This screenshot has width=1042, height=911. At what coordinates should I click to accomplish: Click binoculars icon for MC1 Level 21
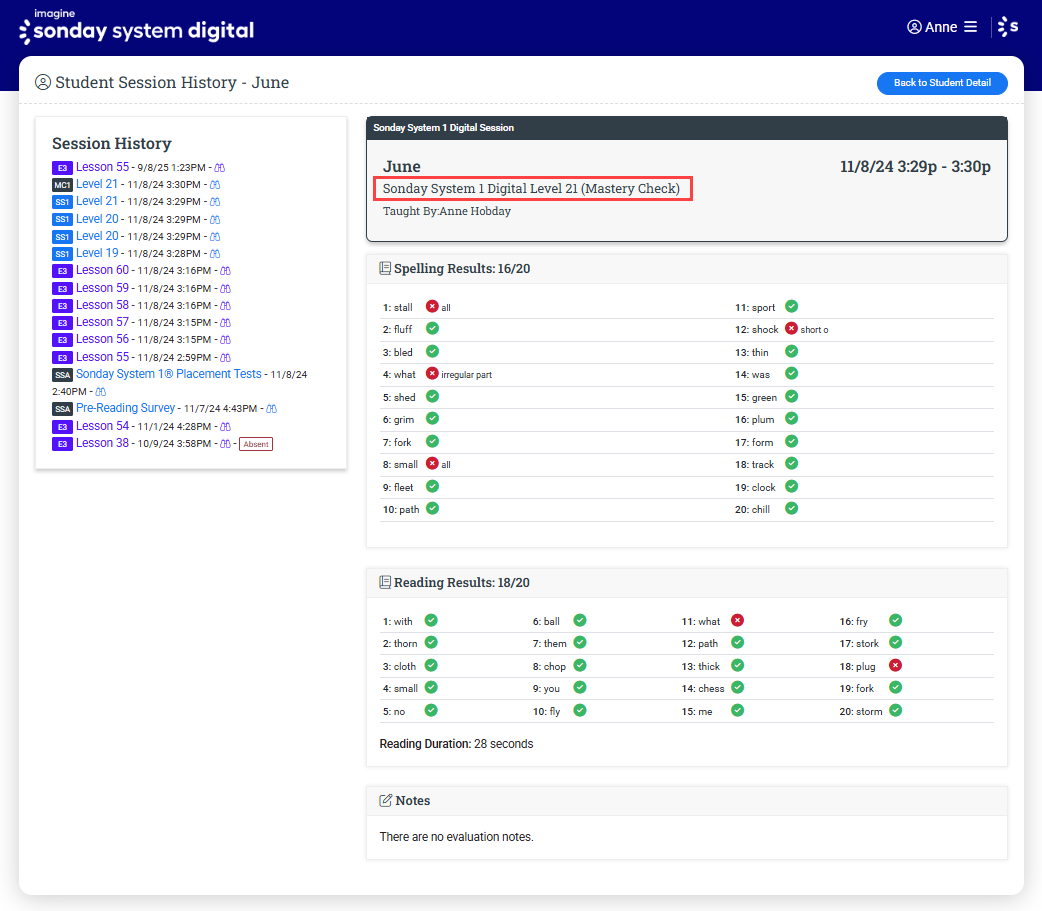(214, 185)
